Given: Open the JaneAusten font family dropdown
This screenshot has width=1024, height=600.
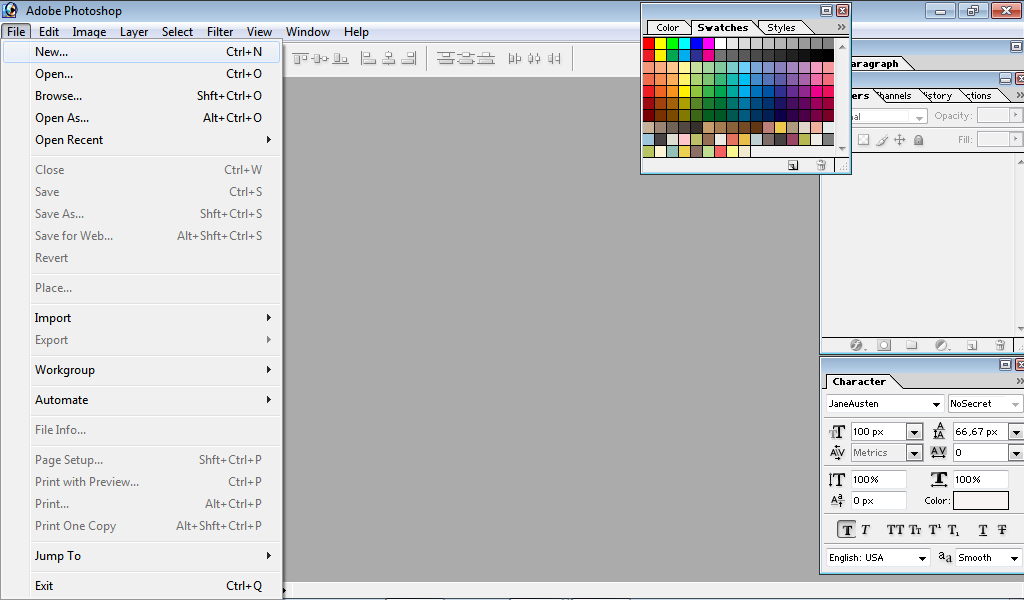Looking at the screenshot, I should [936, 404].
